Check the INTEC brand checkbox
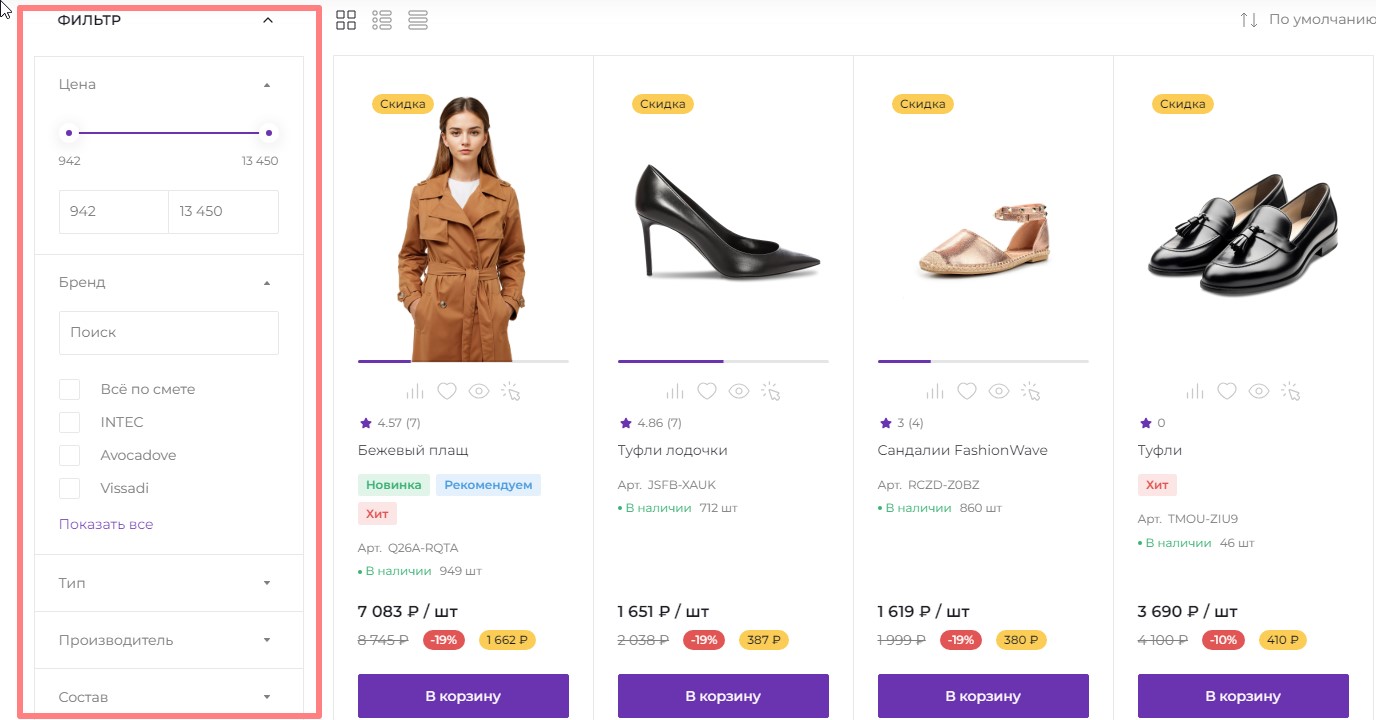Screen dimensions: 1376x720 (x=69, y=422)
